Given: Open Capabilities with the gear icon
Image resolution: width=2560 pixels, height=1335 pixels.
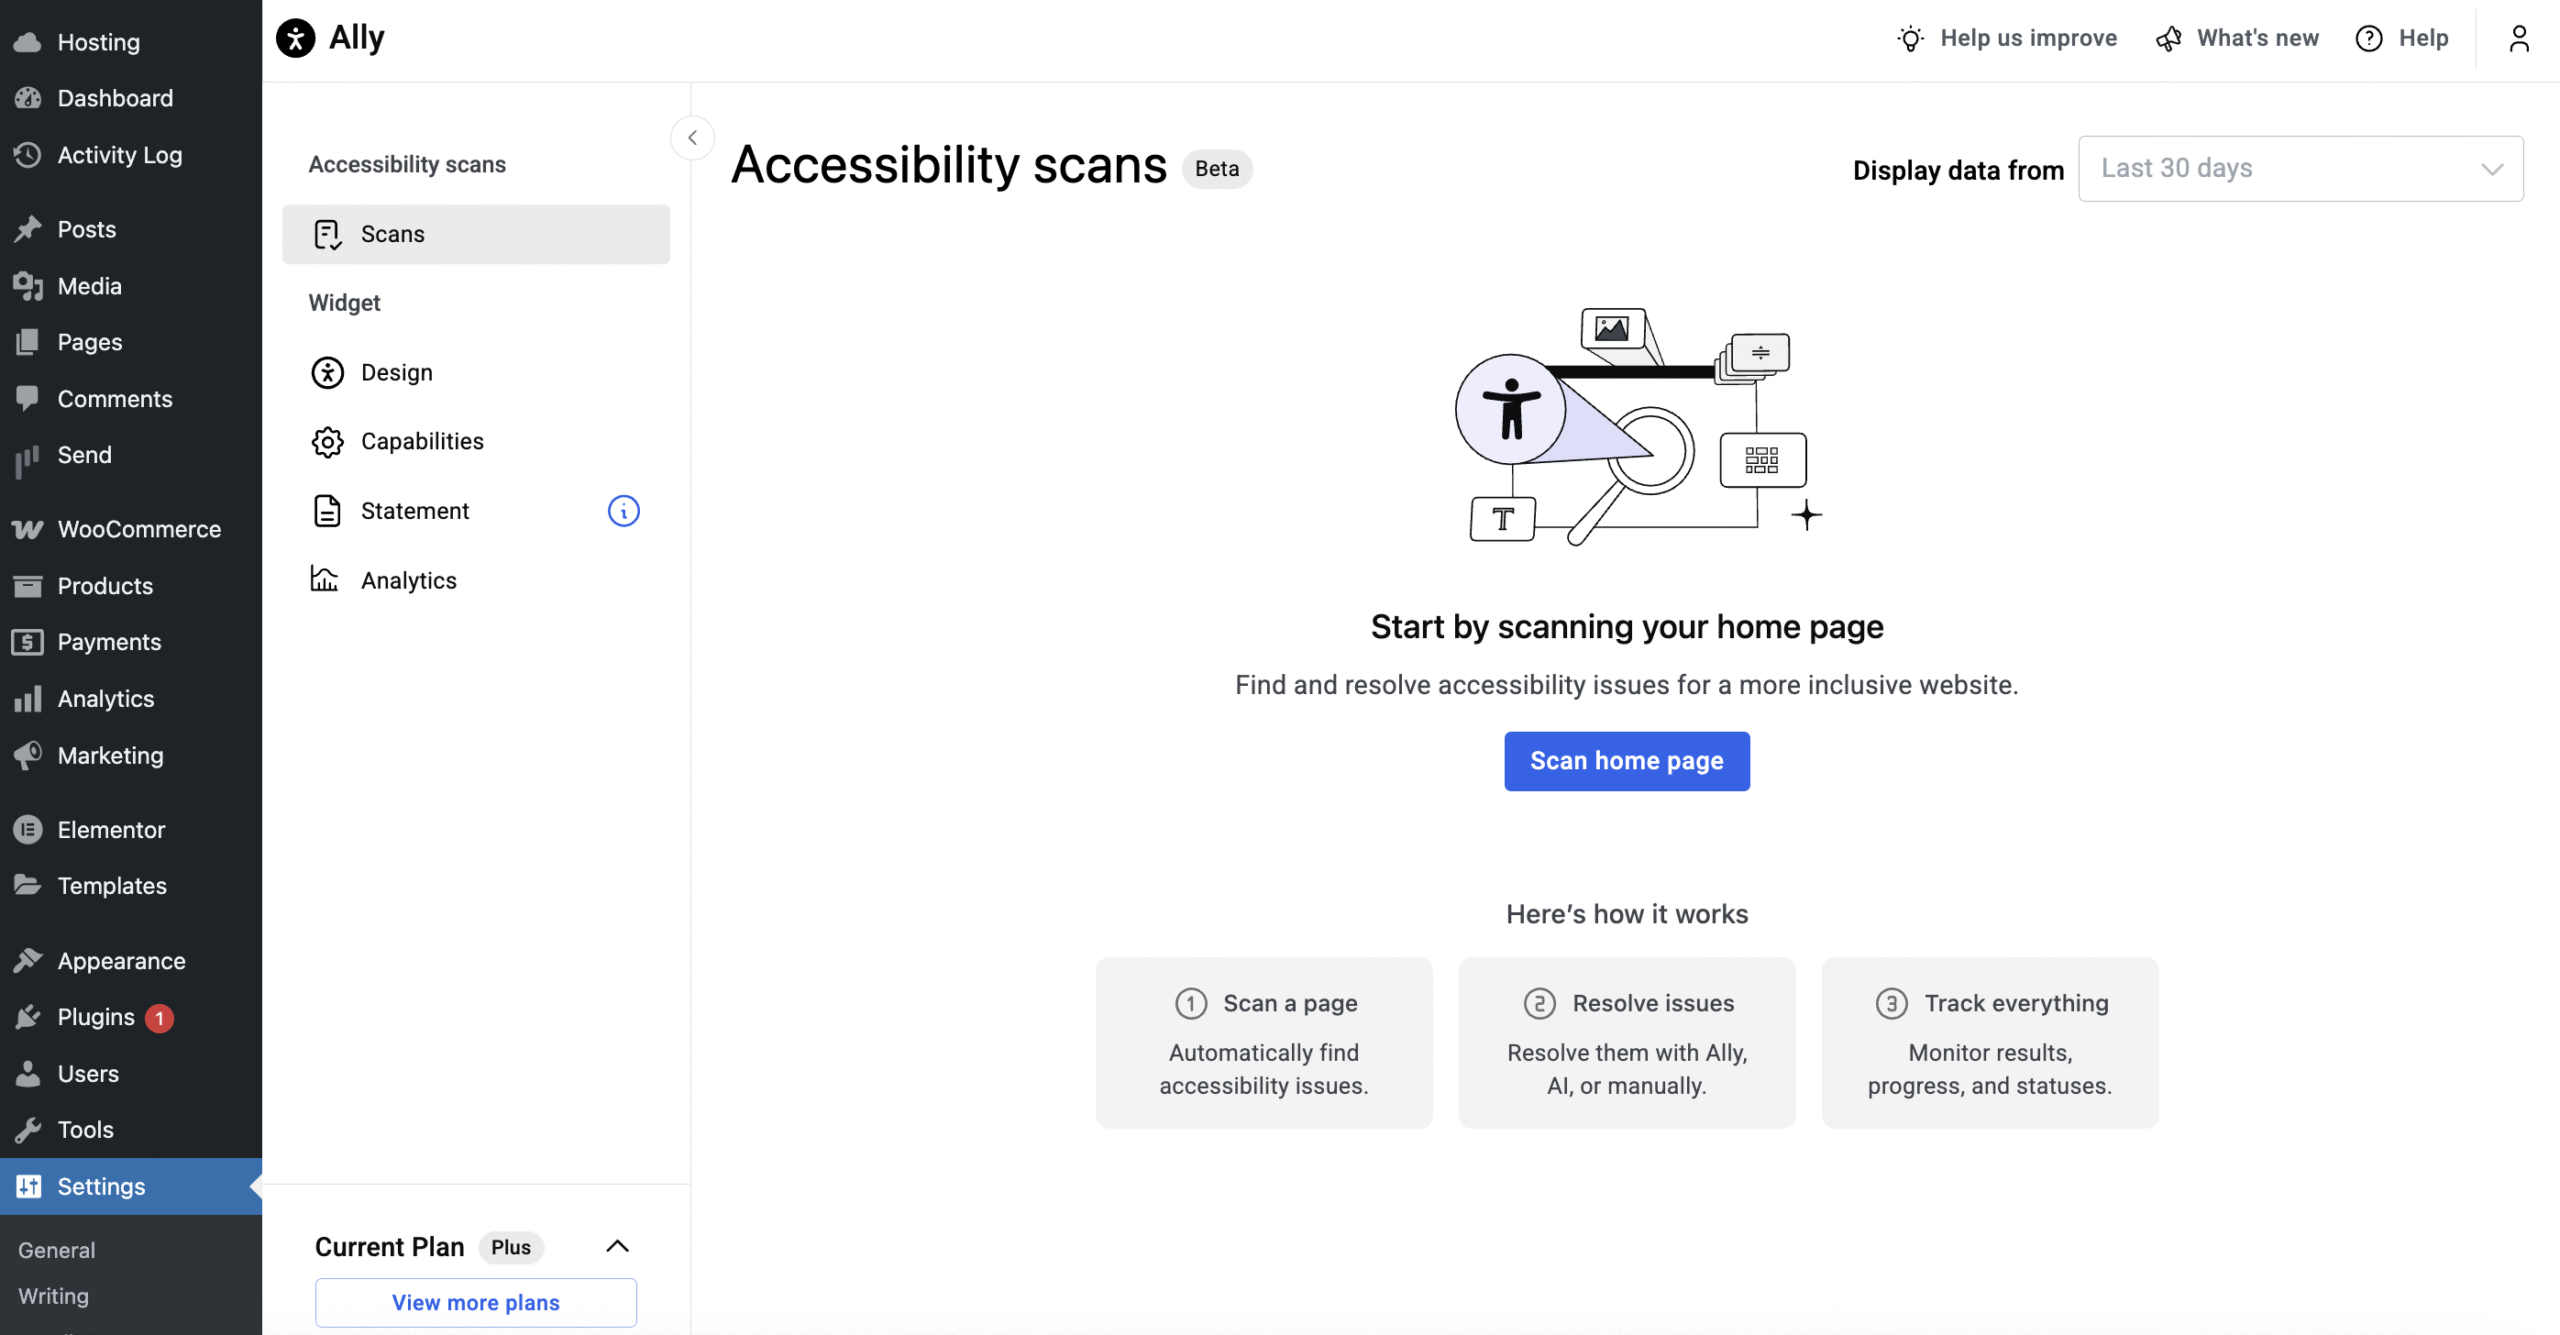Looking at the screenshot, I should click(x=327, y=442).
